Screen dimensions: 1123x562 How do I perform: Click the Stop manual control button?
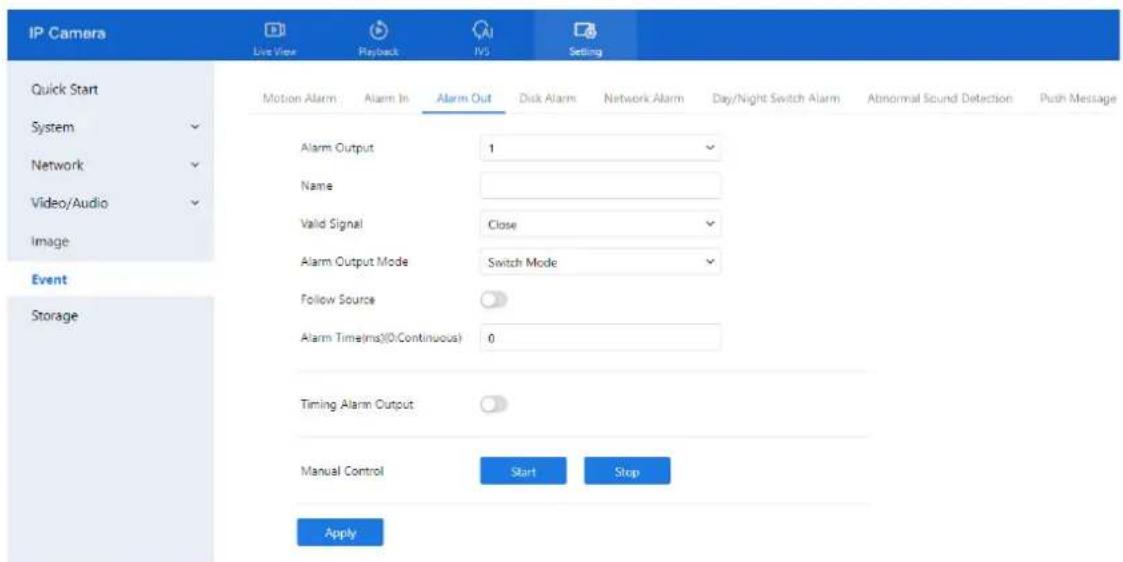tap(627, 472)
